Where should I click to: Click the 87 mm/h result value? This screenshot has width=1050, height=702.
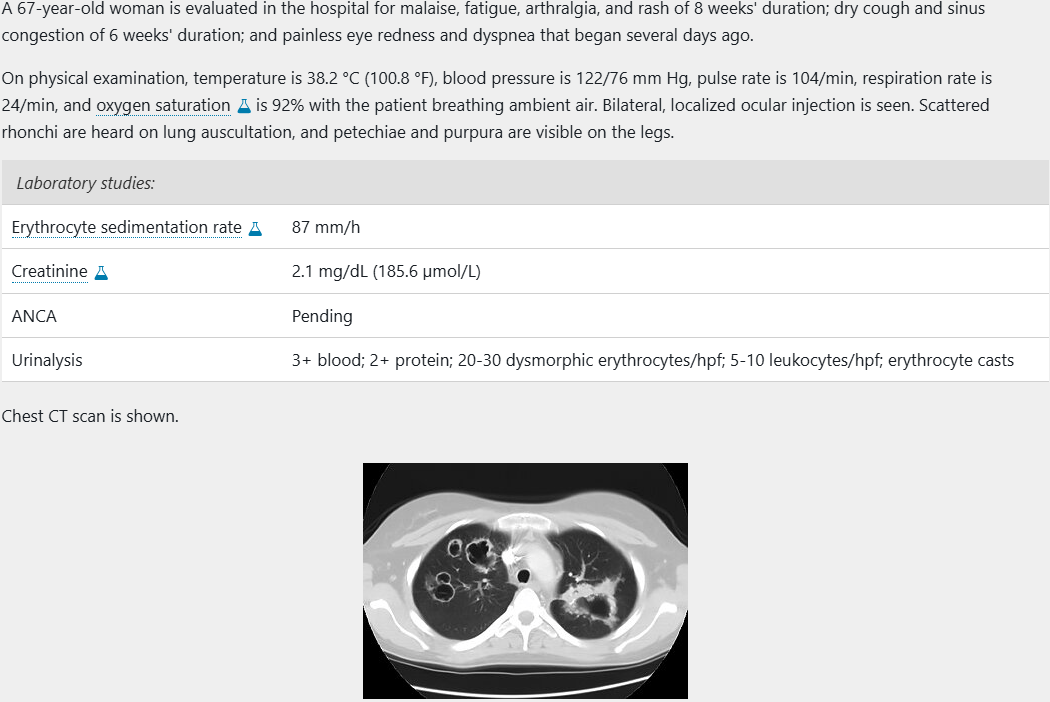click(x=326, y=227)
